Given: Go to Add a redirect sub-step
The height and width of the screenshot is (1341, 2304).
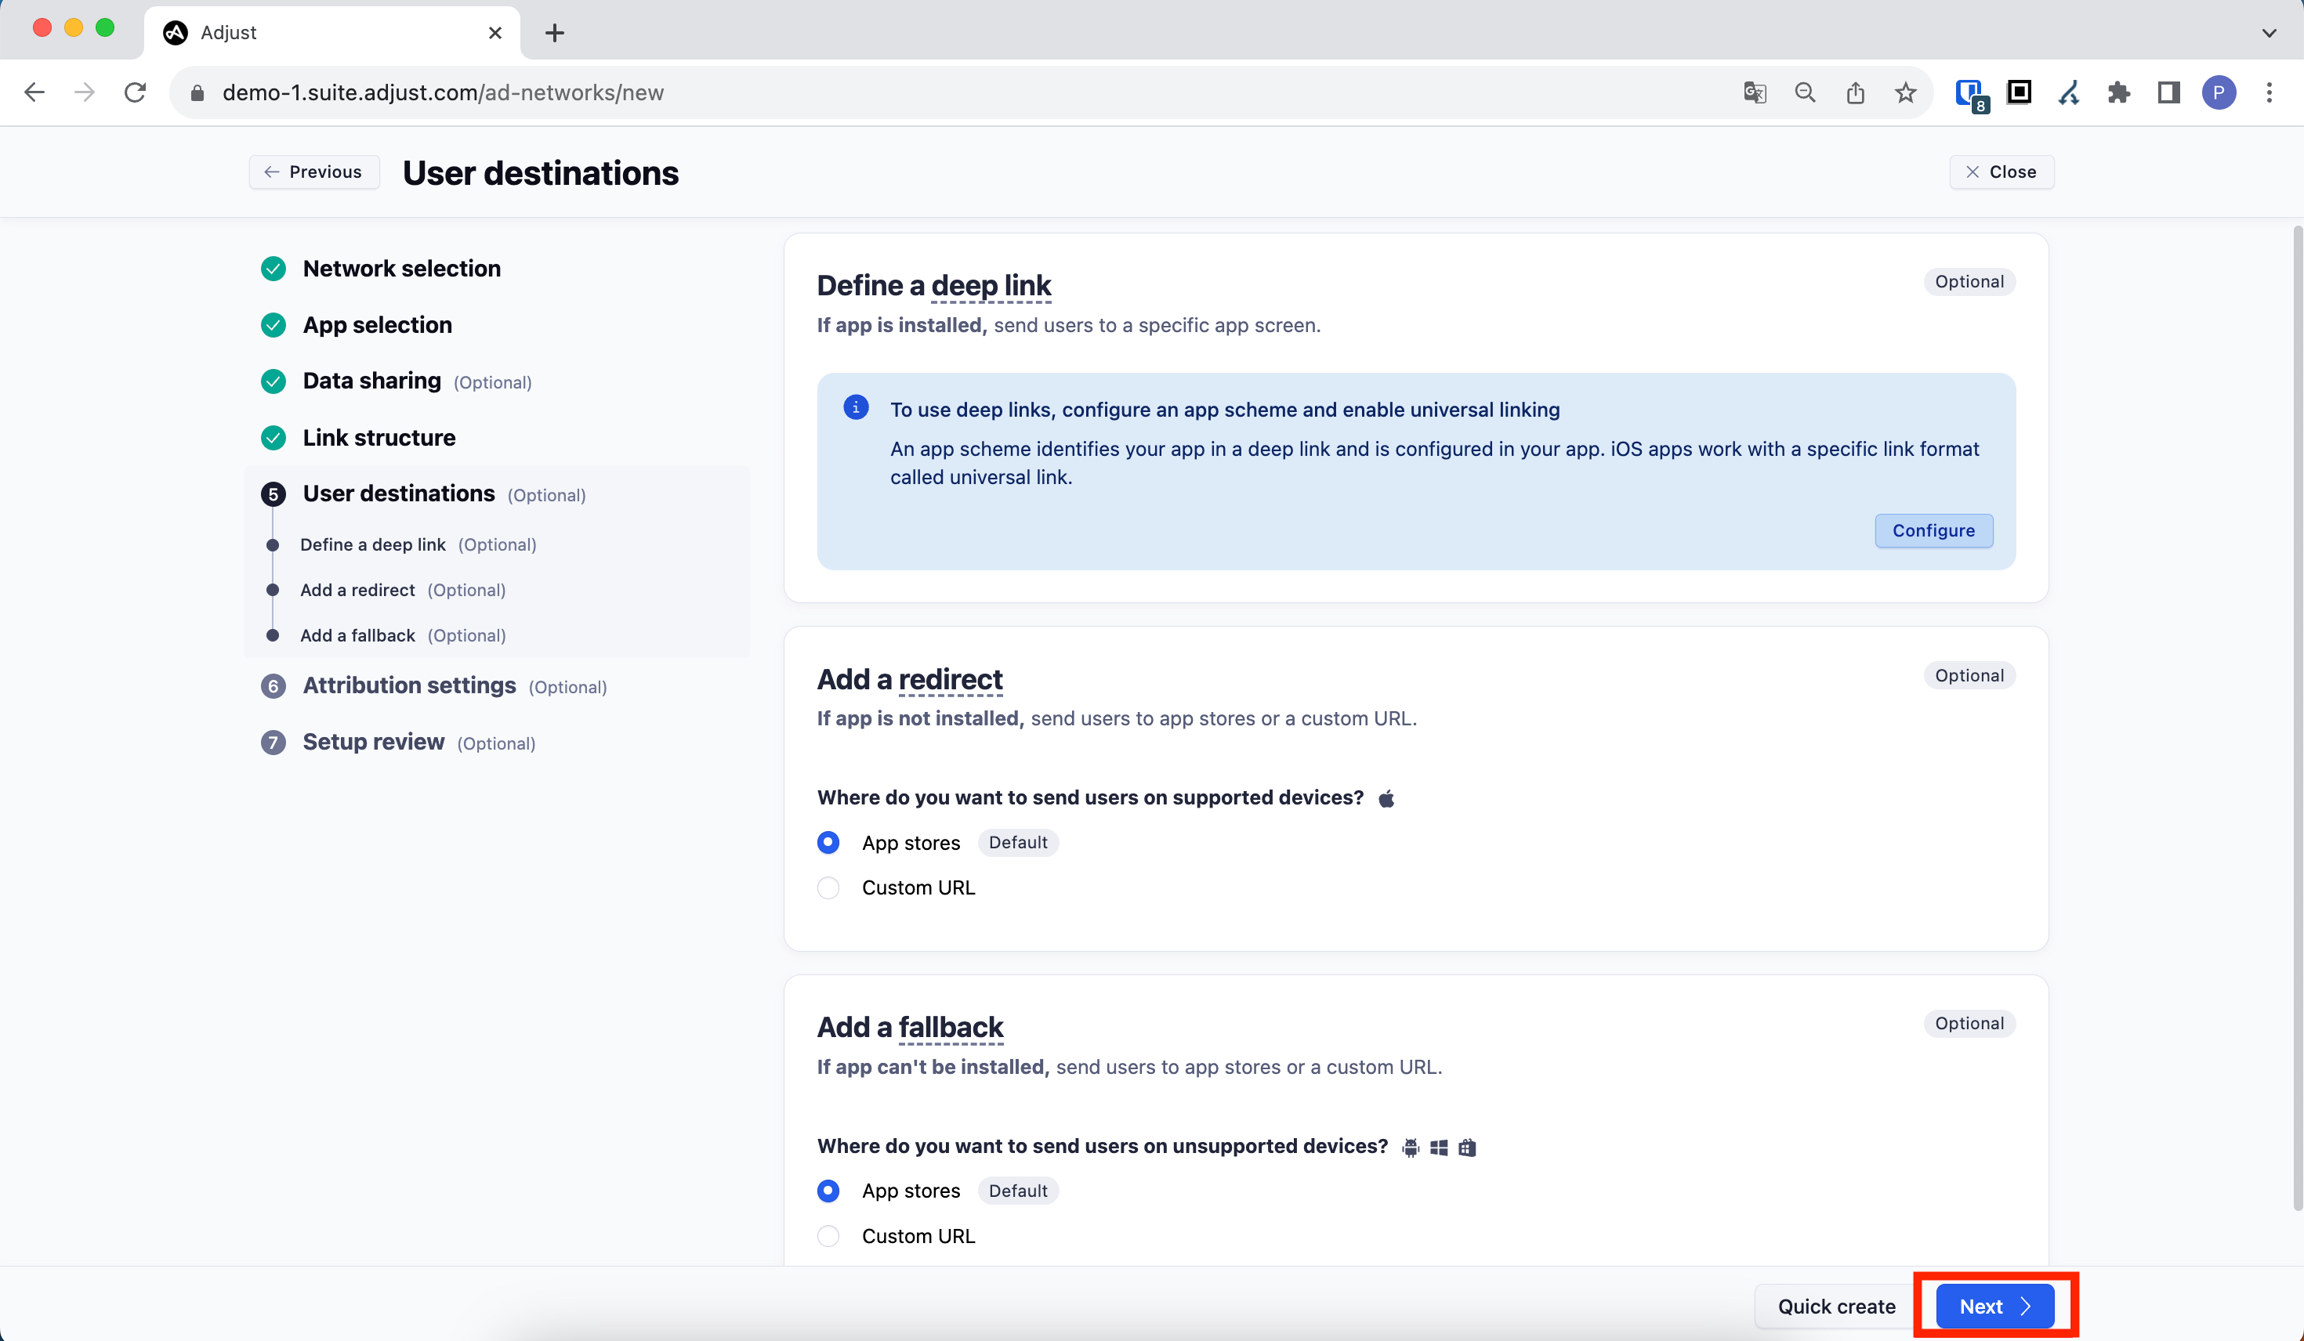Looking at the screenshot, I should 357,590.
